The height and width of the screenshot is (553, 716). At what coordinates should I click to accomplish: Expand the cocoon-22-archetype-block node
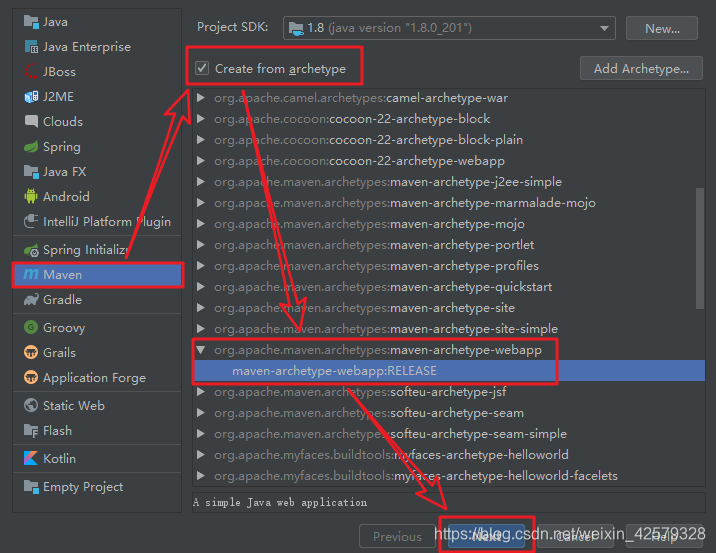pos(200,118)
